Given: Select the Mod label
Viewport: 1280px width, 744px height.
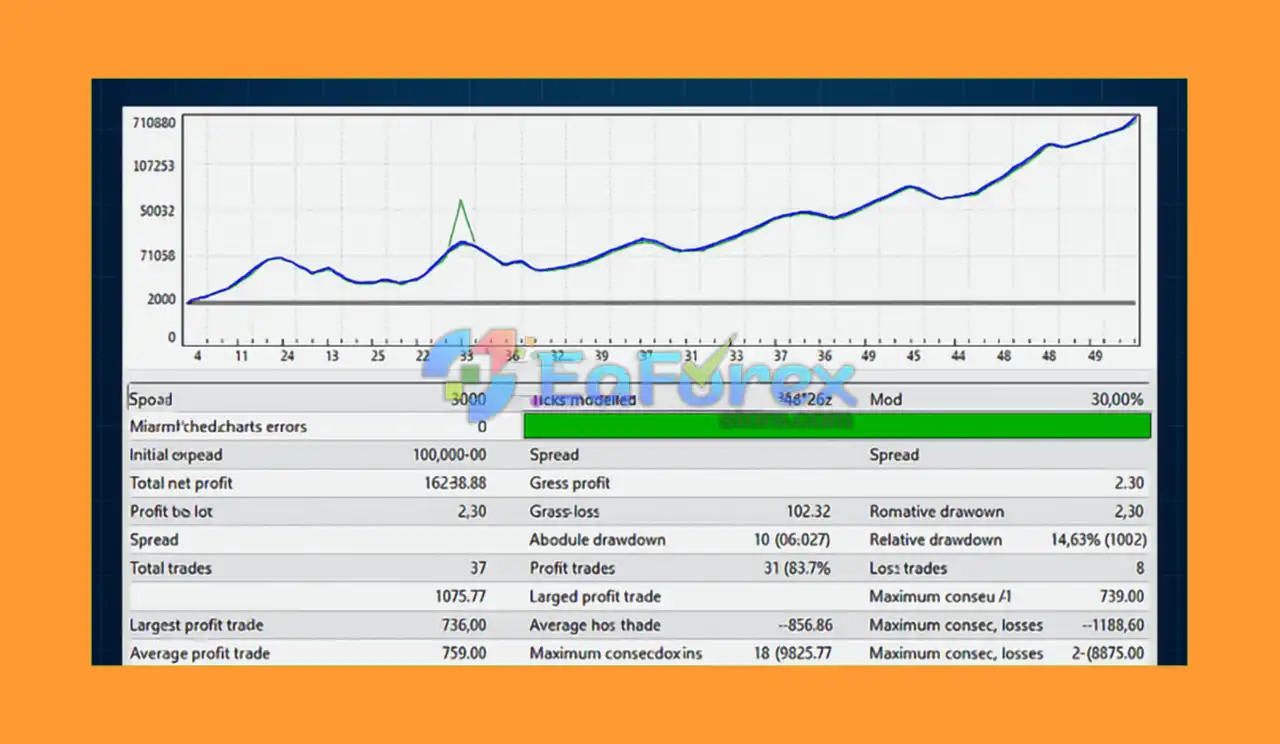Looking at the screenshot, I should click(x=885, y=399).
